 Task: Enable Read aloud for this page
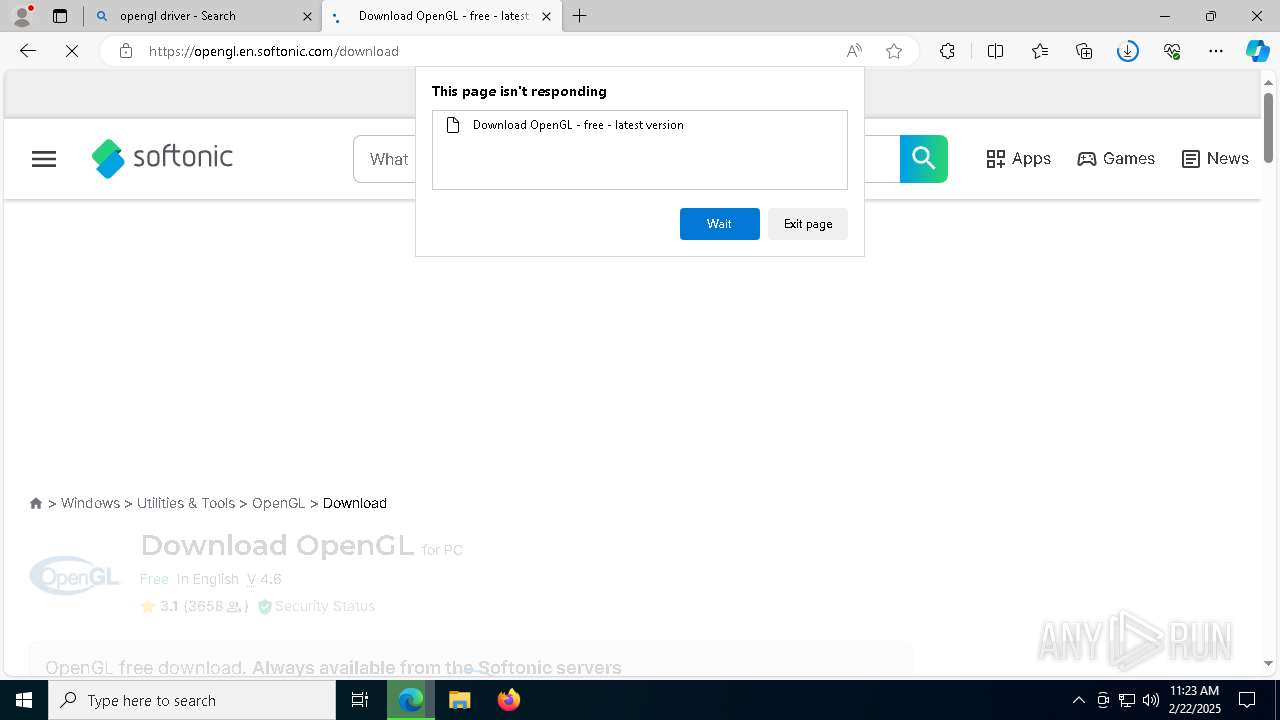(854, 51)
